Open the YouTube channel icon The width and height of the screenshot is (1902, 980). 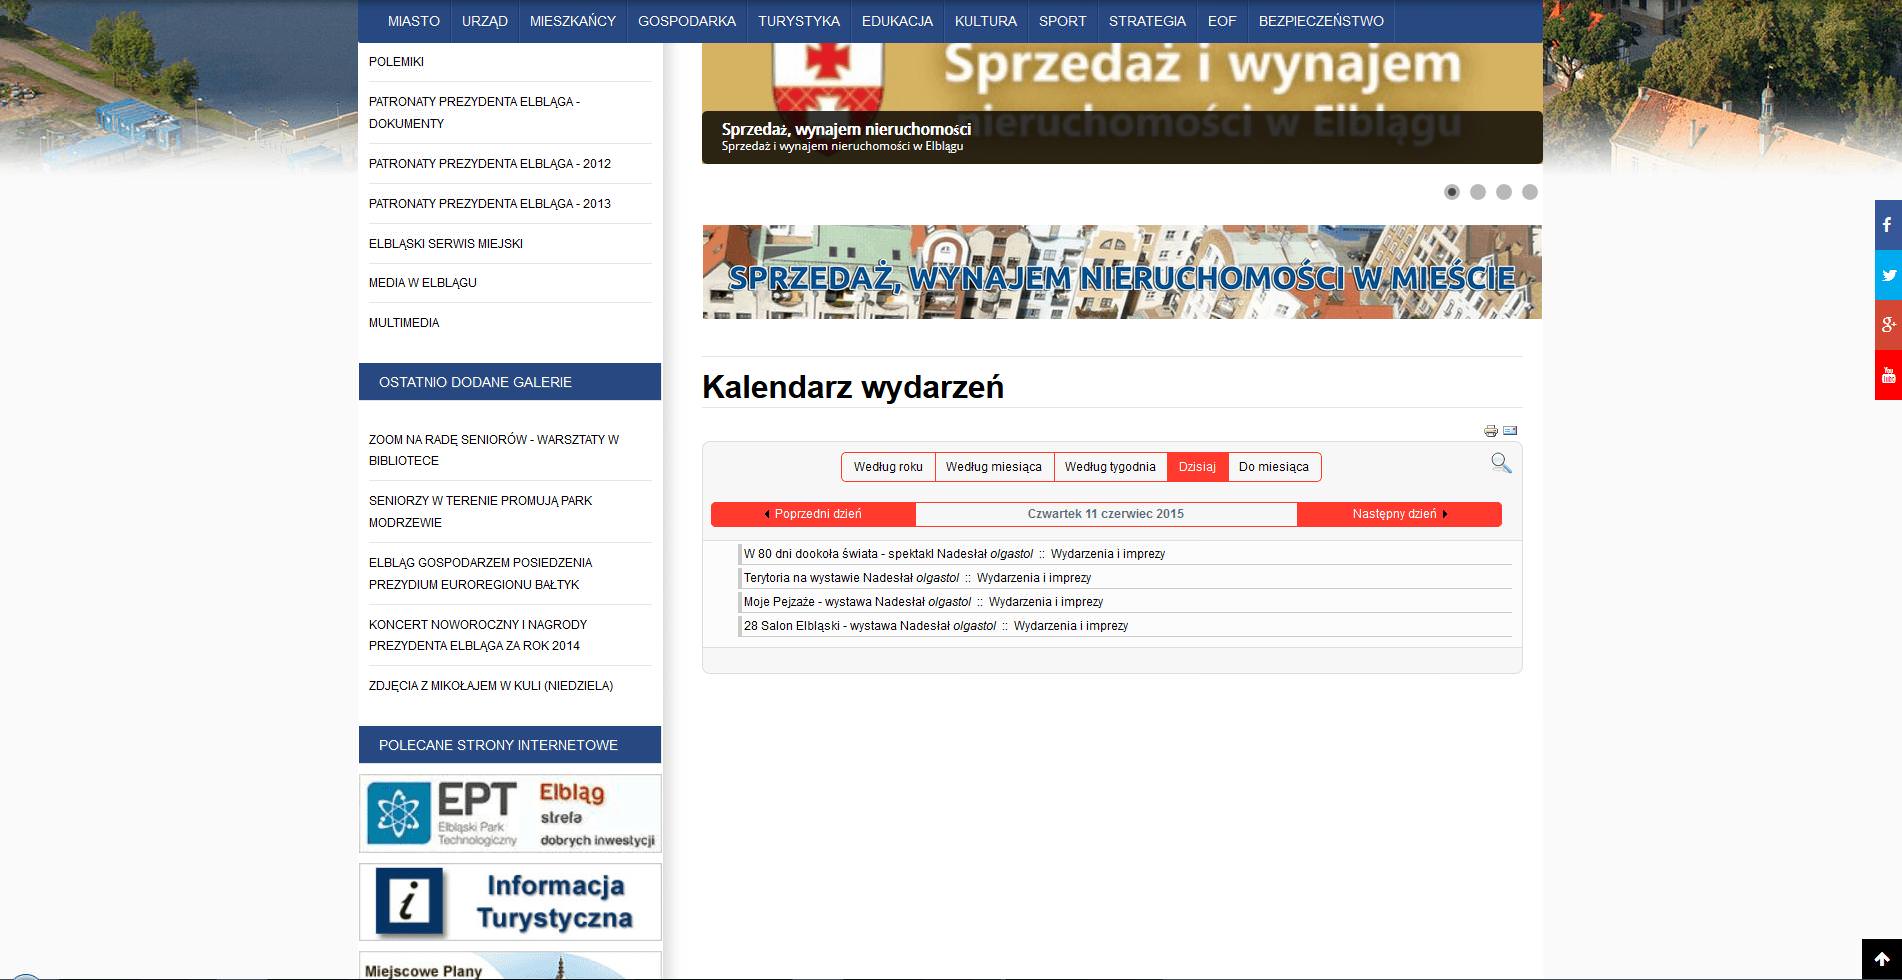tap(1889, 373)
